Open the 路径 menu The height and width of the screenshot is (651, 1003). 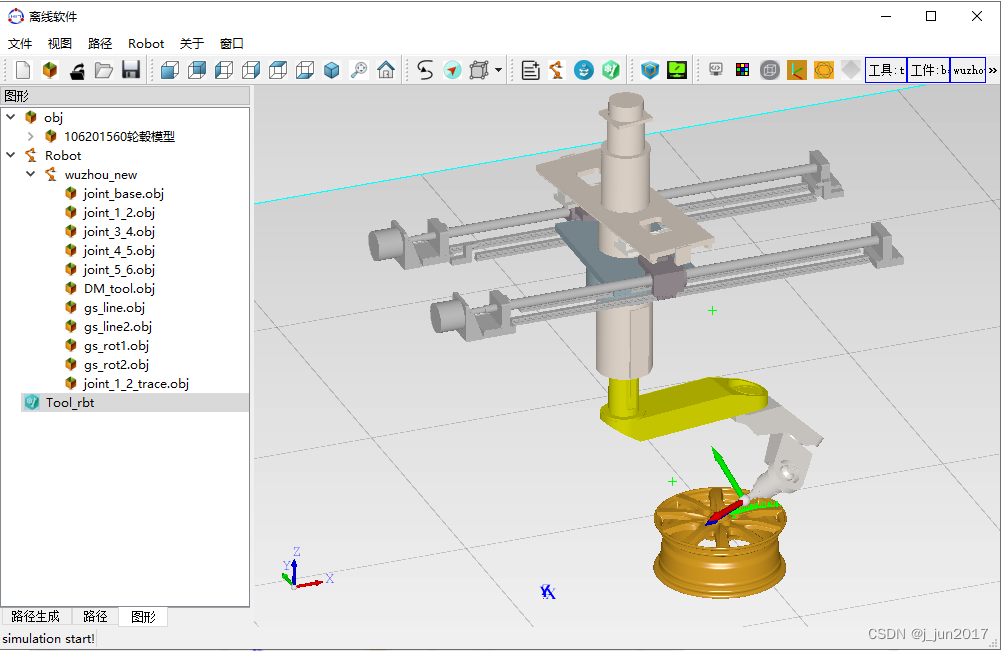click(x=100, y=43)
